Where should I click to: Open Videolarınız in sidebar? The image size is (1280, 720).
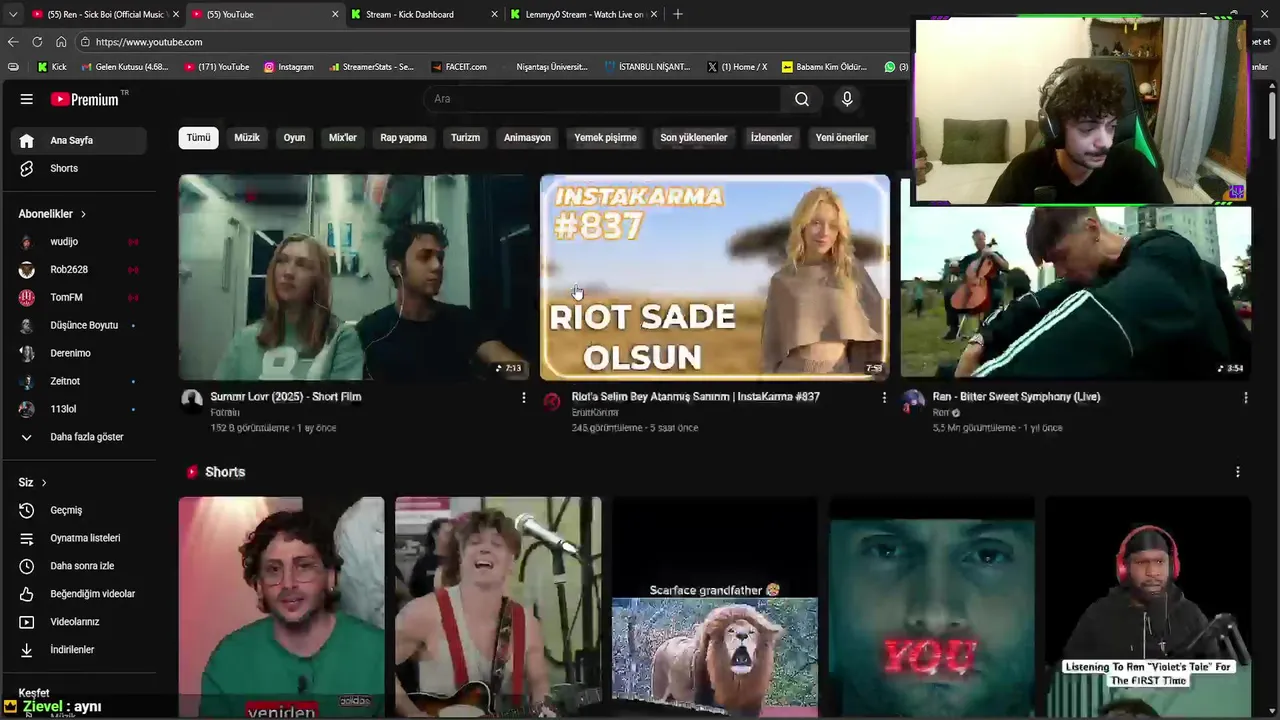tap(79, 623)
